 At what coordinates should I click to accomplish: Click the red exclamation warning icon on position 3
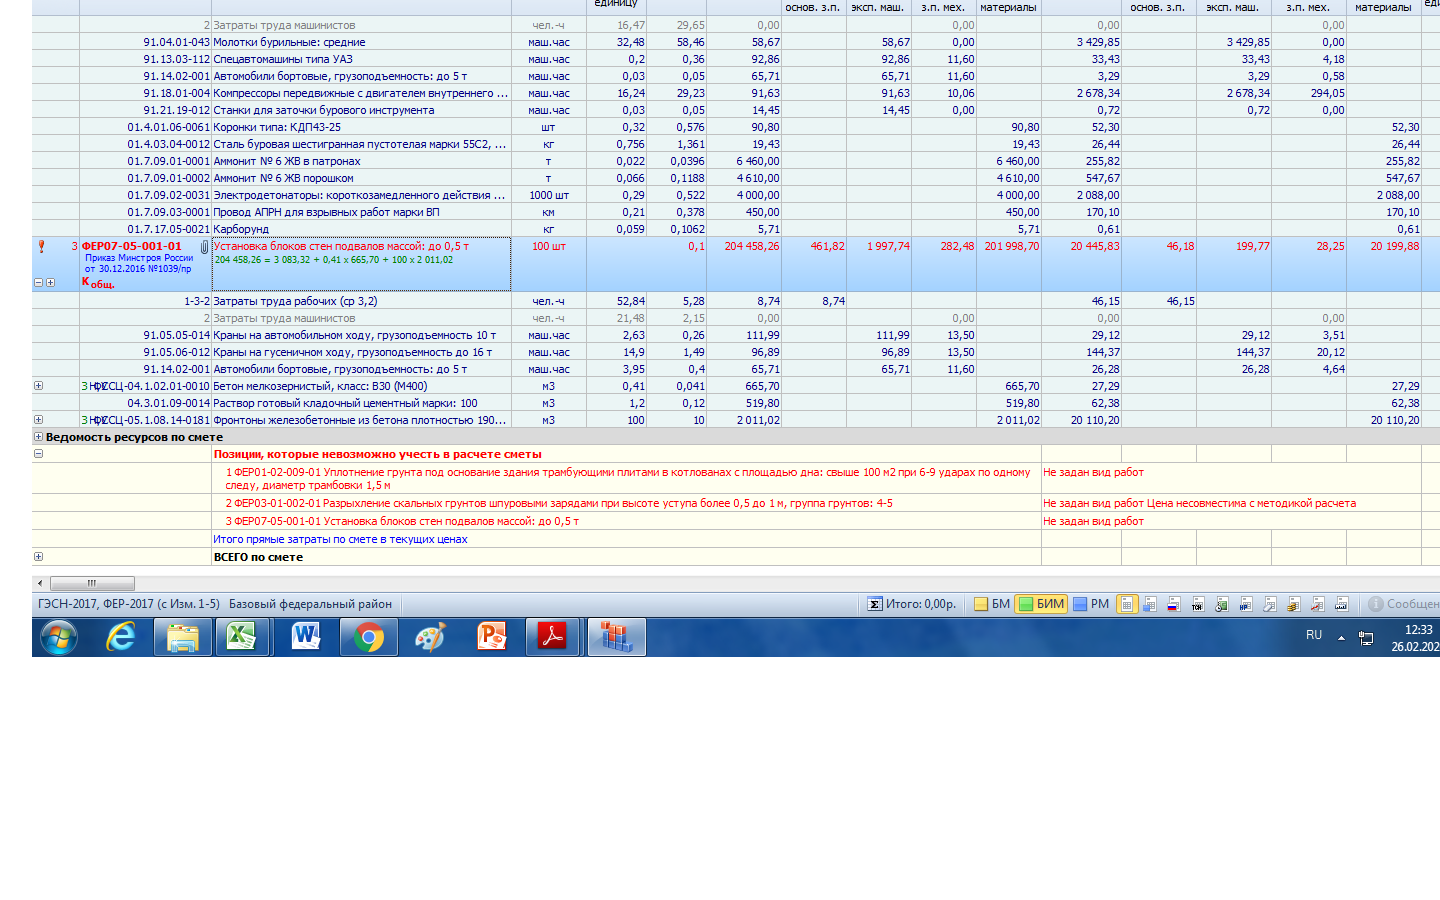(41, 246)
